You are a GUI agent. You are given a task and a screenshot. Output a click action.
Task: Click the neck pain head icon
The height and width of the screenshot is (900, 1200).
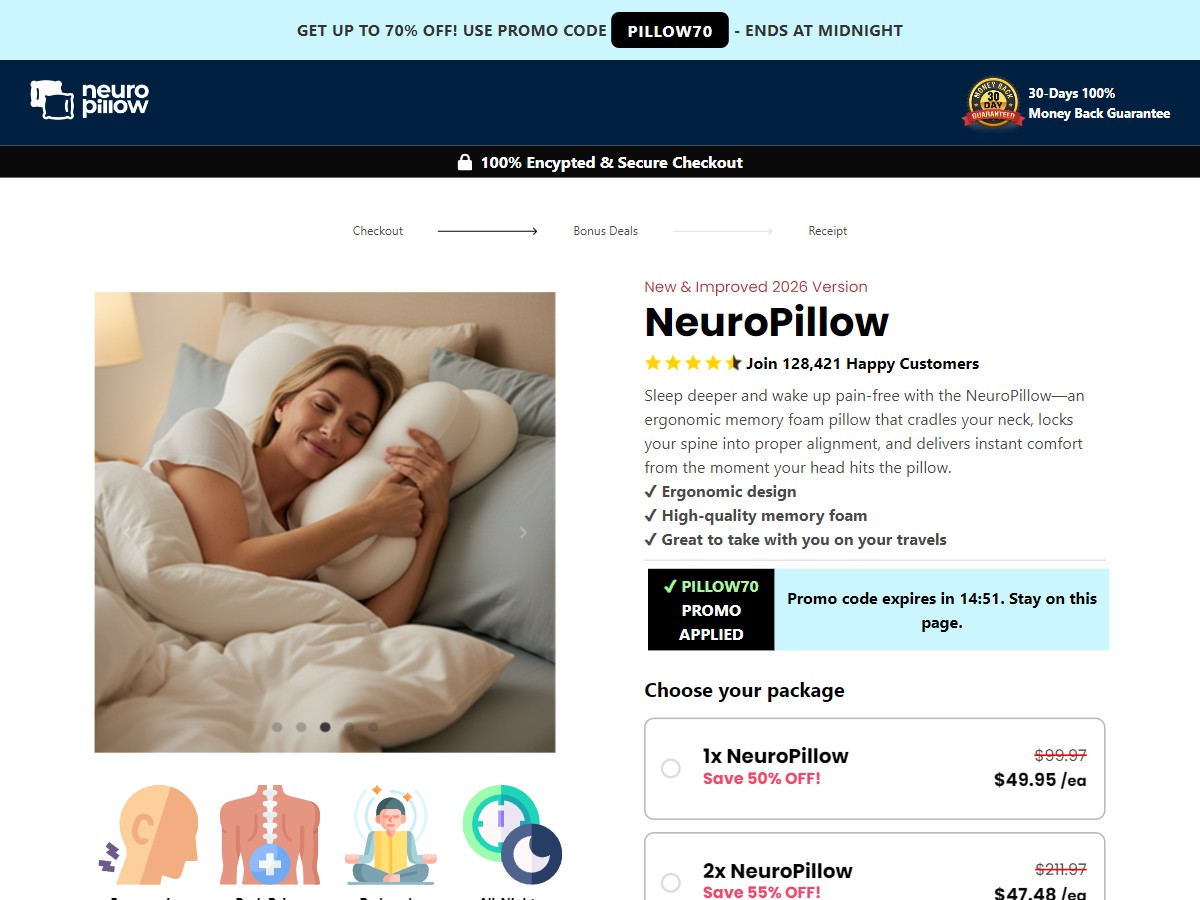pyautogui.click(x=148, y=835)
